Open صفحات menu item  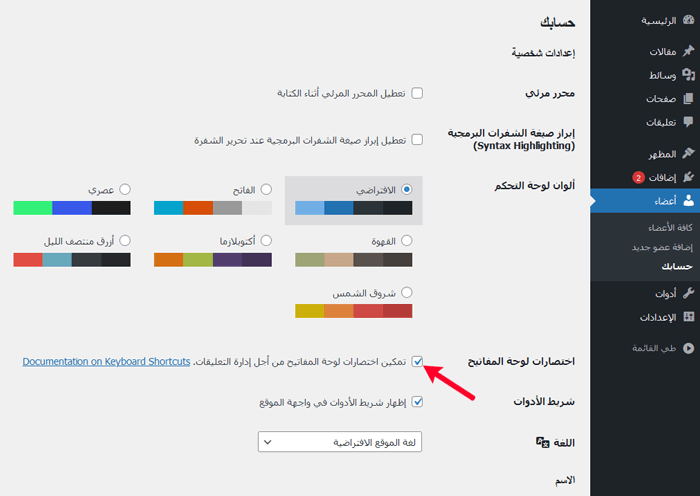click(x=645, y=98)
